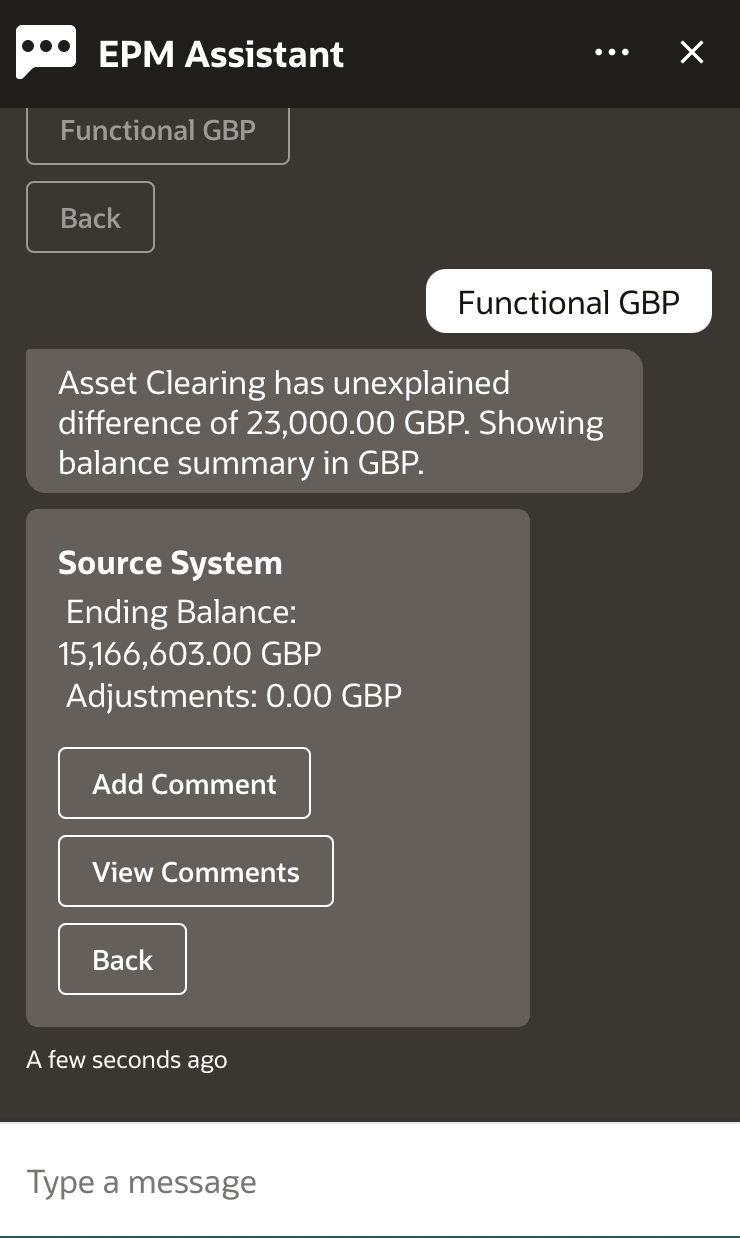The image size is (740, 1238).
Task: Choose the Functional GBP option button
Action: (157, 129)
